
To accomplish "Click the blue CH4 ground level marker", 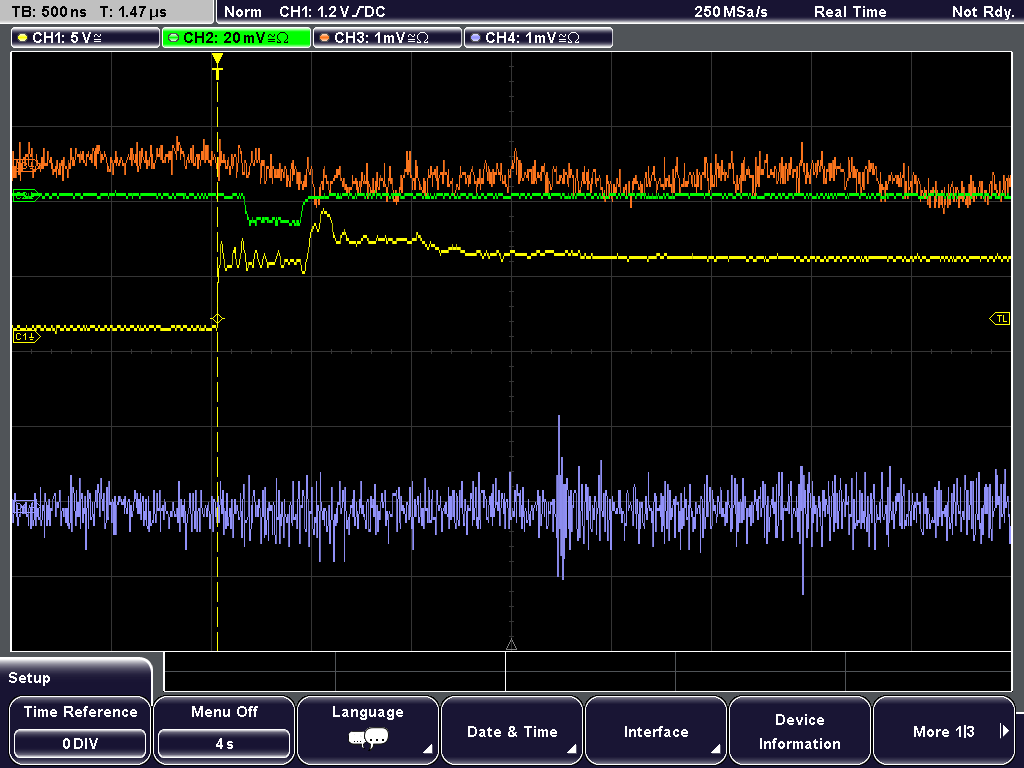I will tap(25, 507).
